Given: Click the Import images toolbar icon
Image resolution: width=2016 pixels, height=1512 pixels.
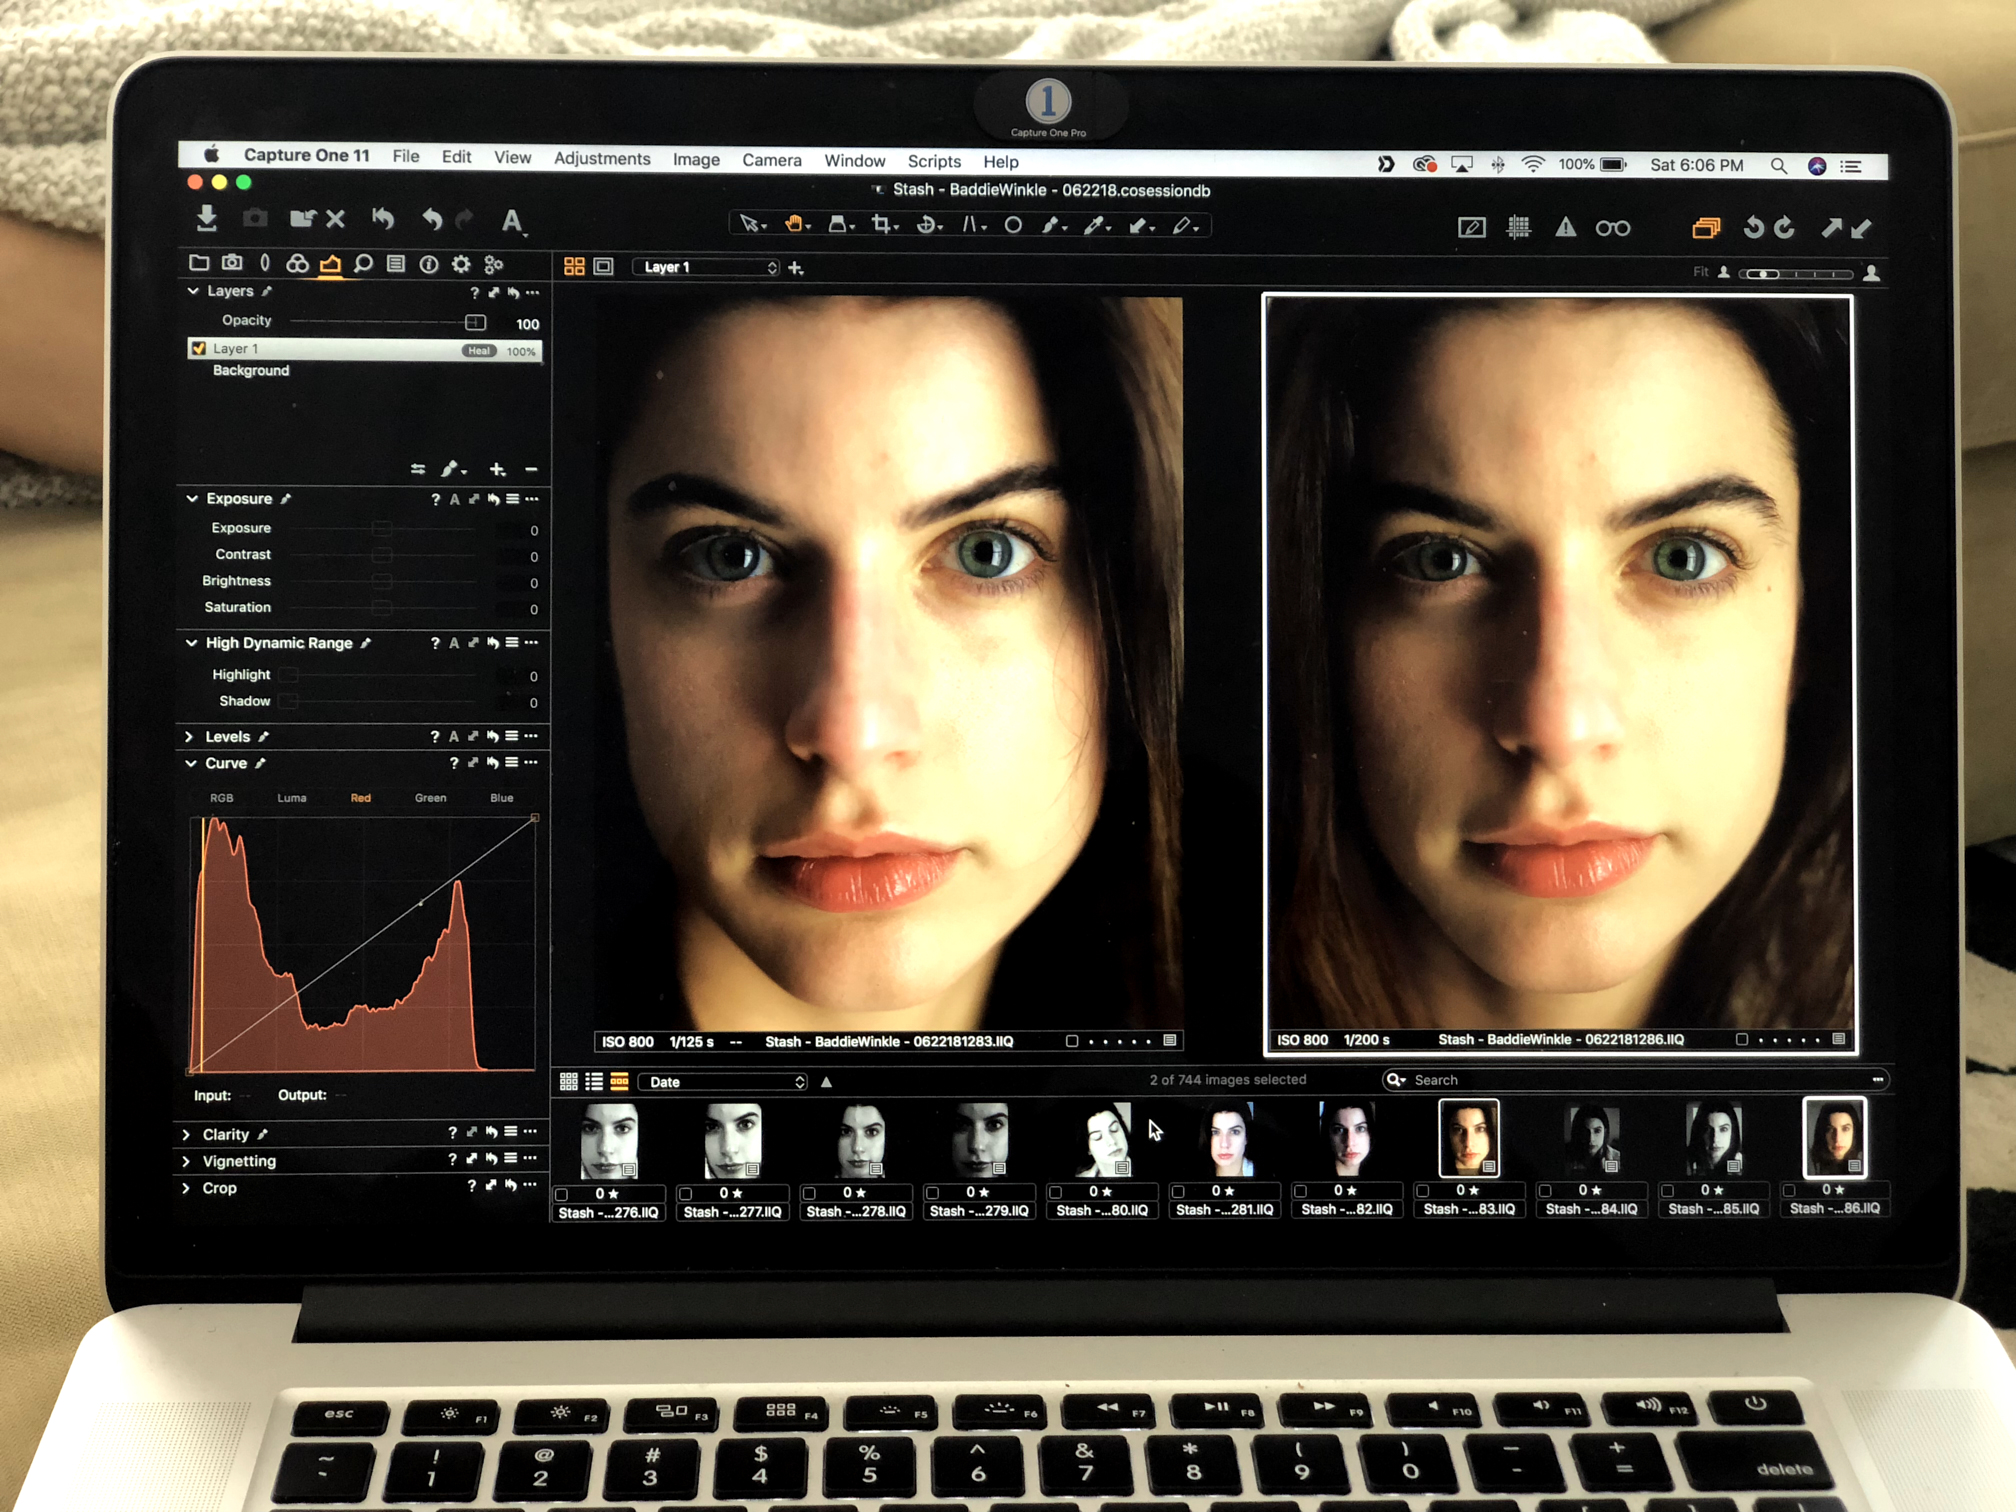Looking at the screenshot, I should tap(207, 218).
